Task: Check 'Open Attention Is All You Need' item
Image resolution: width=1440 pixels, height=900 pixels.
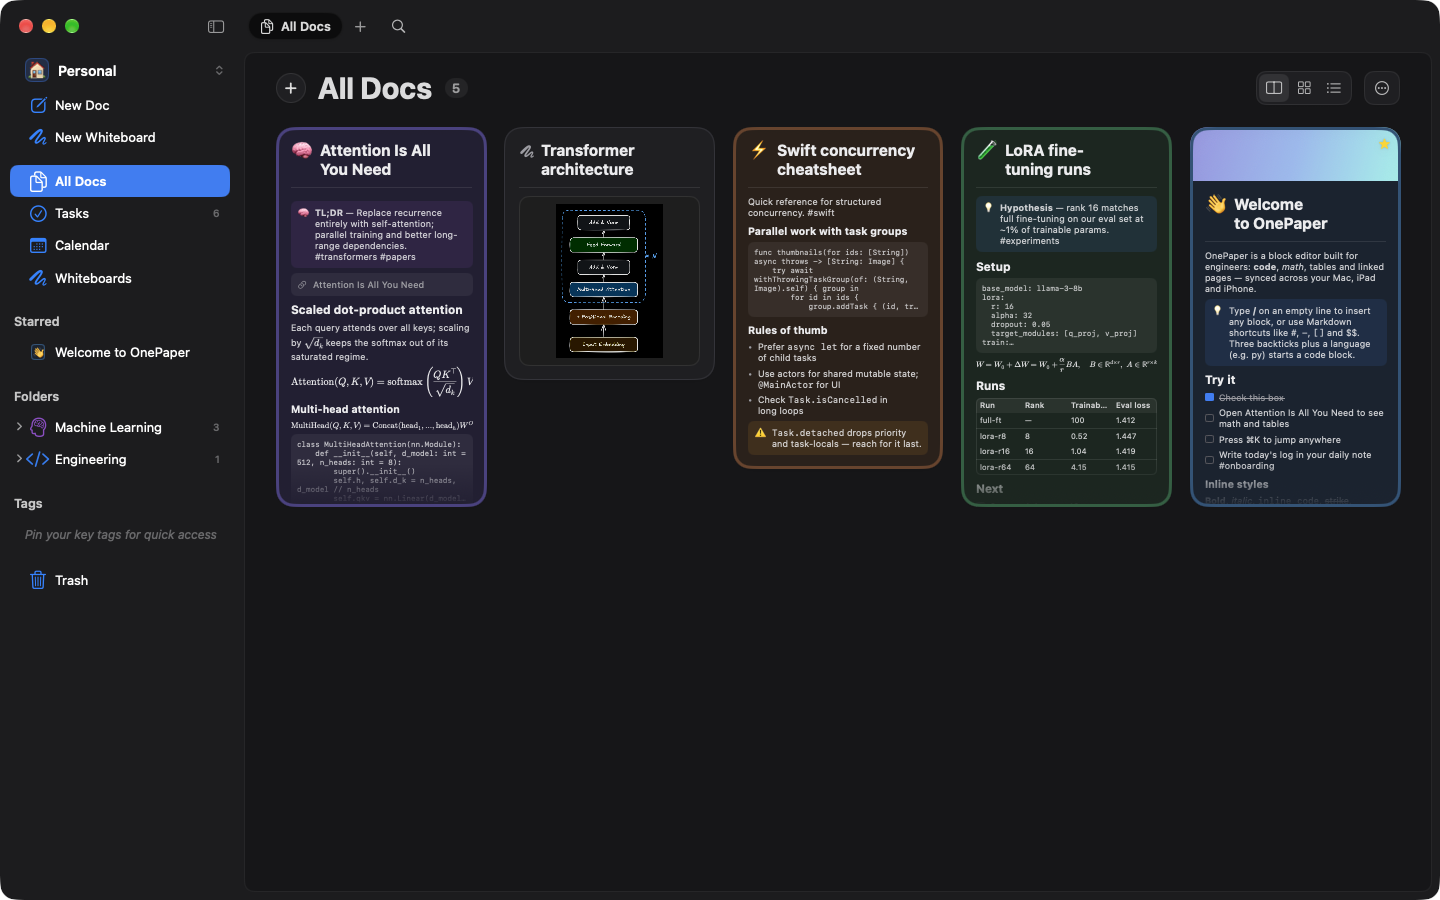Action: point(1209,418)
